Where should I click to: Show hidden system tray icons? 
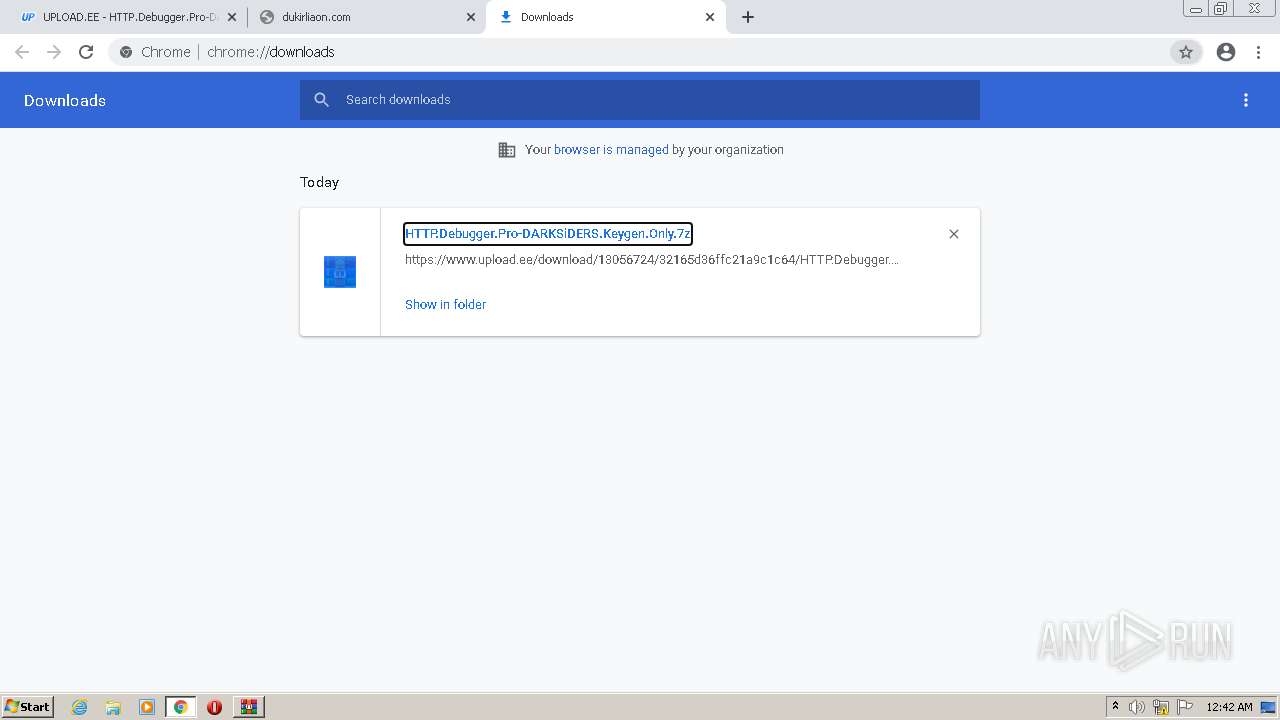(1115, 707)
